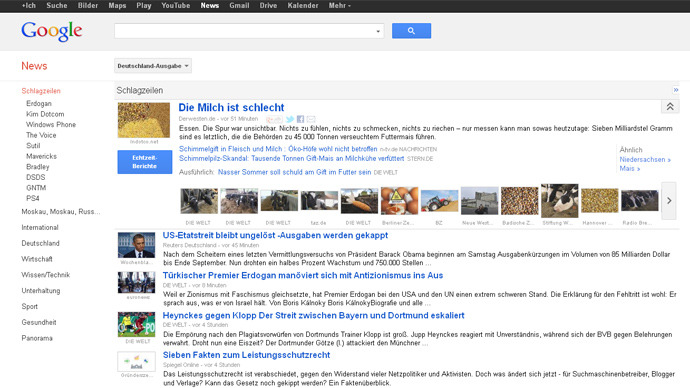Open the football players DIE WELT thumbnail
Viewport: 690px width, 388px height.
(x=136, y=324)
